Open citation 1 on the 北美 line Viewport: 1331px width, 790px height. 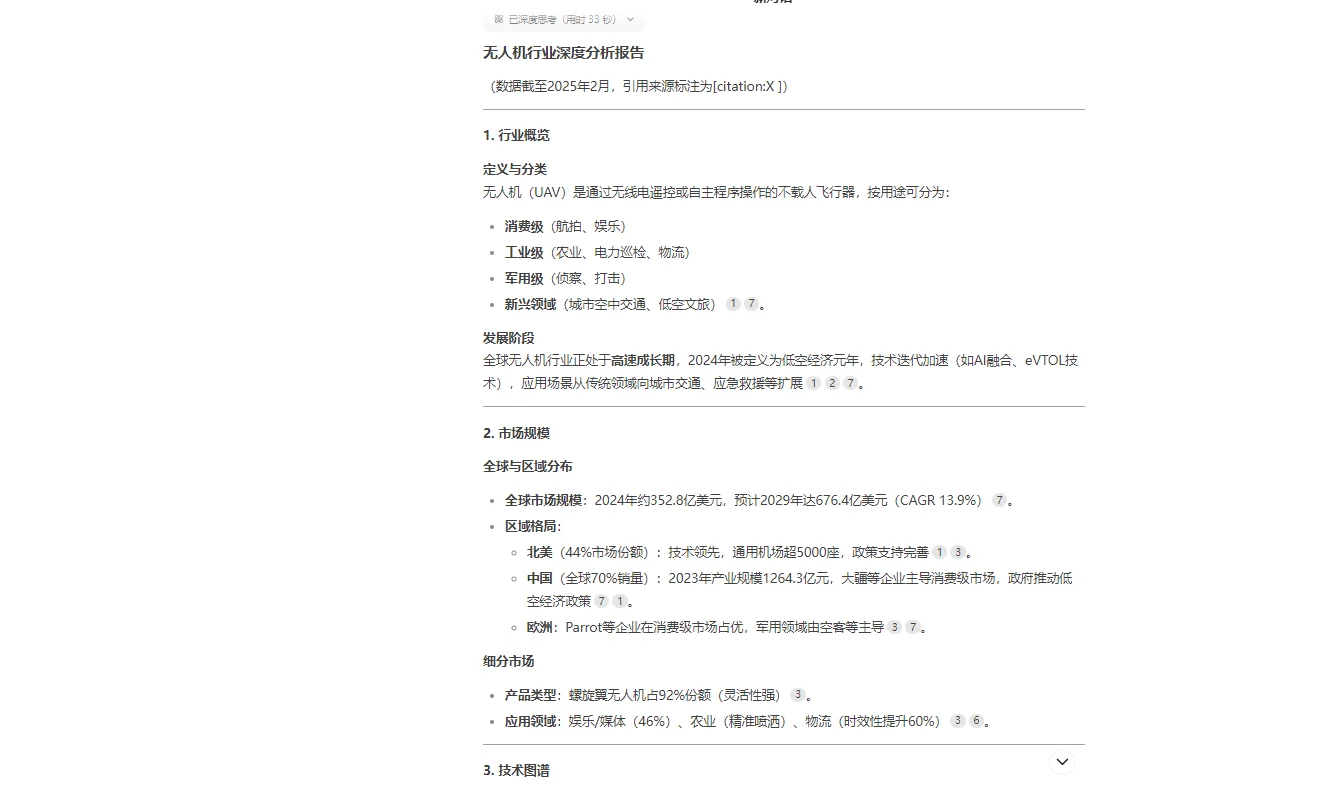939,552
